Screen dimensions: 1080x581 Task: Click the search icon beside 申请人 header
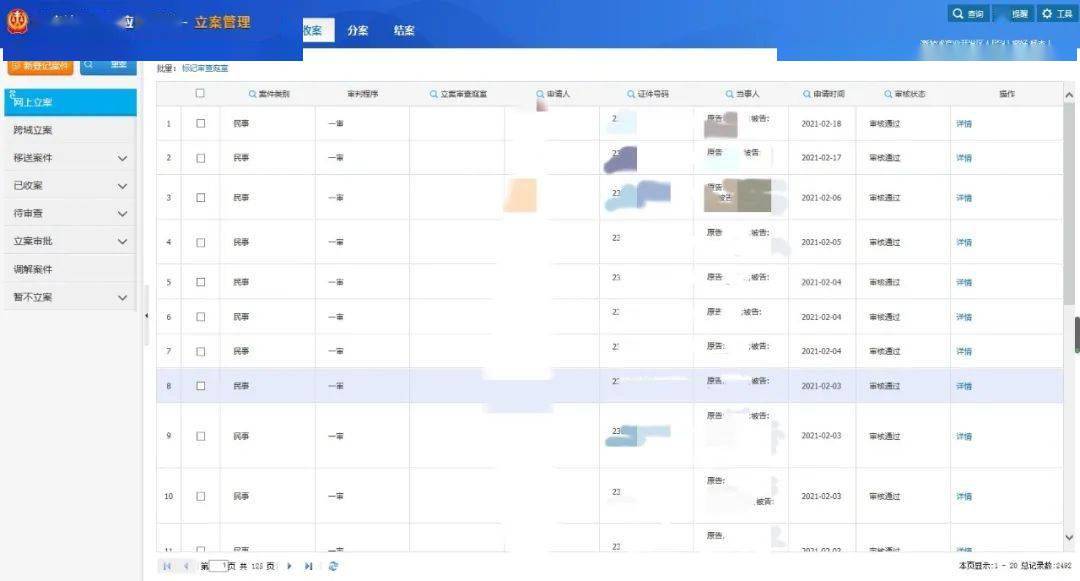pyautogui.click(x=540, y=94)
